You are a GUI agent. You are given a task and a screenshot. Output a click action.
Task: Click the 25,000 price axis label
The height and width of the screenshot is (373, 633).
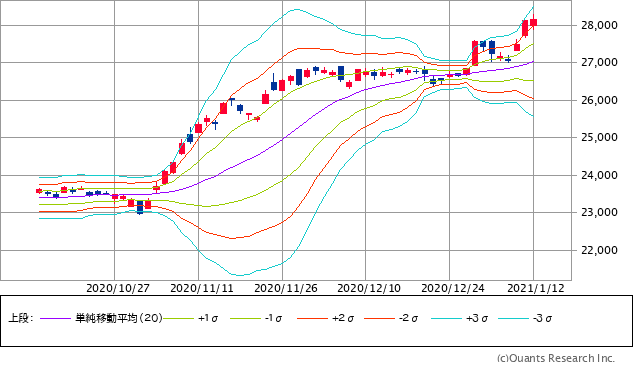point(599,138)
